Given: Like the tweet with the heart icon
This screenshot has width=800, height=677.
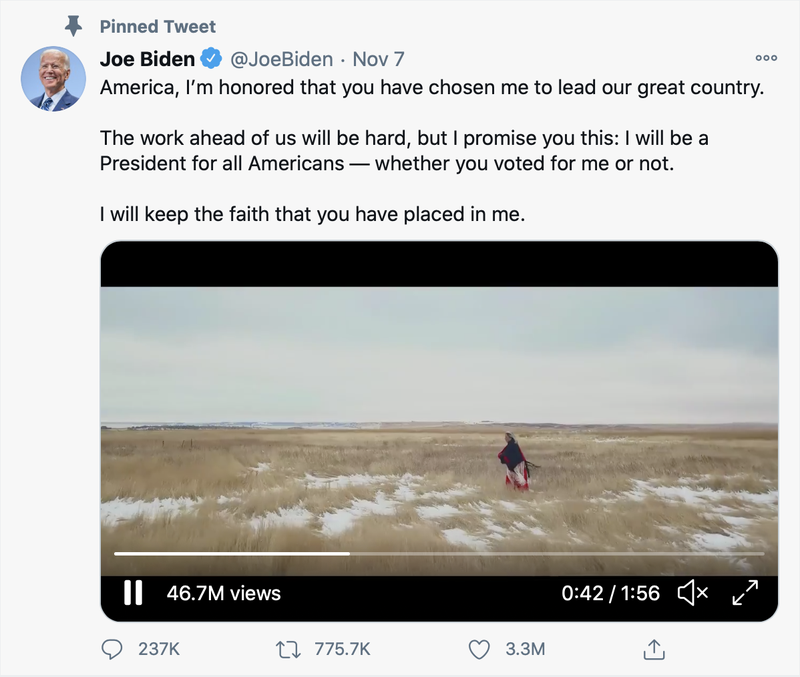Looking at the screenshot, I should 480,649.
